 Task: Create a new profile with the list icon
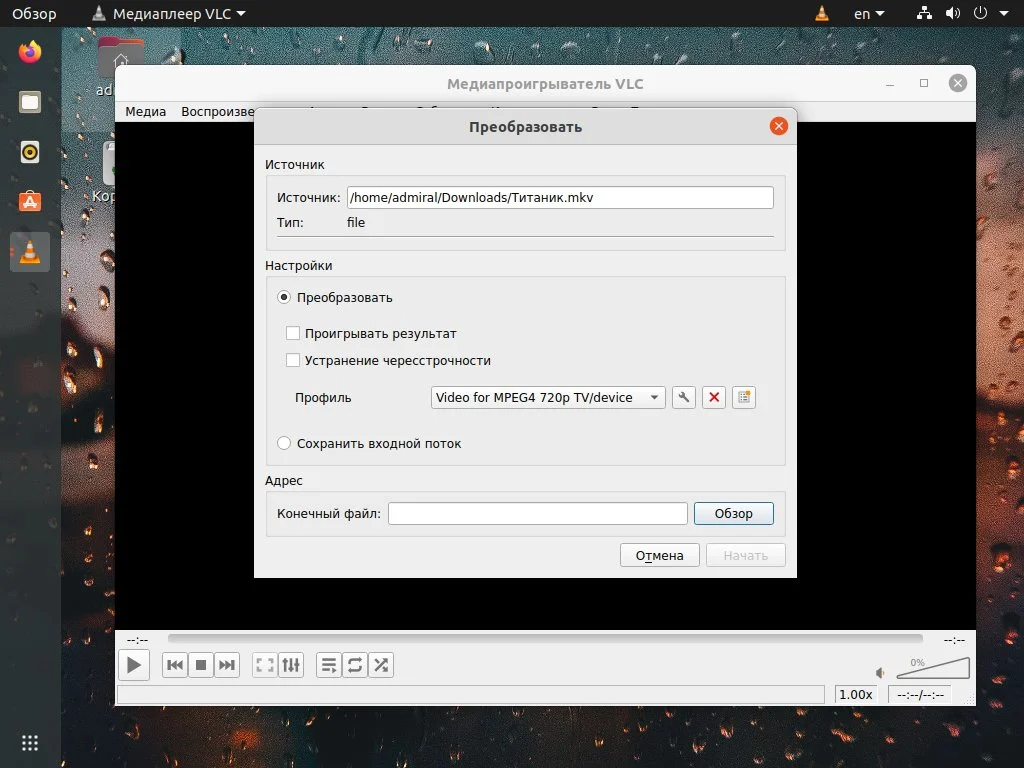[x=744, y=397]
